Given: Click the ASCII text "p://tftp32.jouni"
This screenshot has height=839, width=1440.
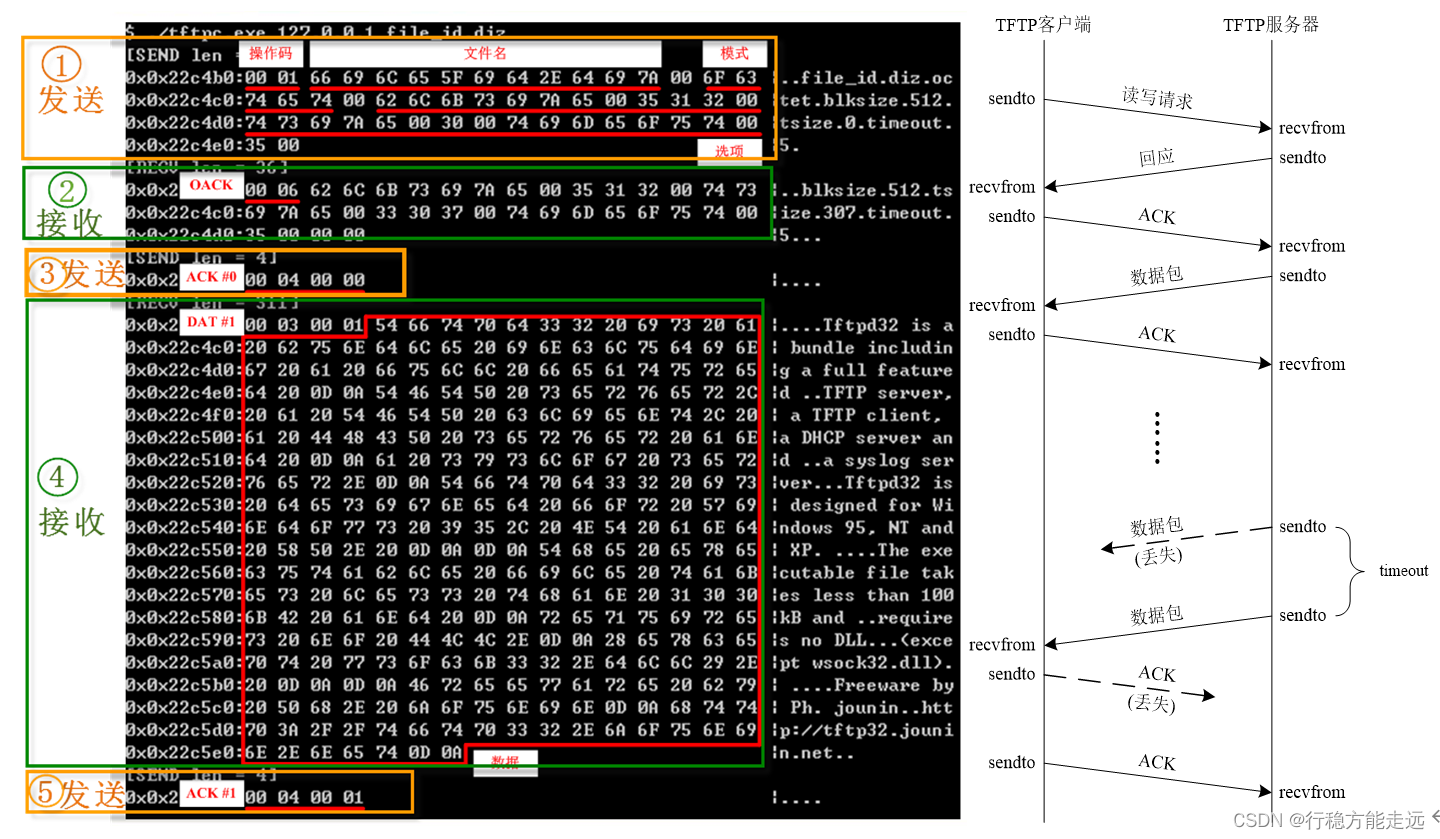Looking at the screenshot, I should 868,730.
